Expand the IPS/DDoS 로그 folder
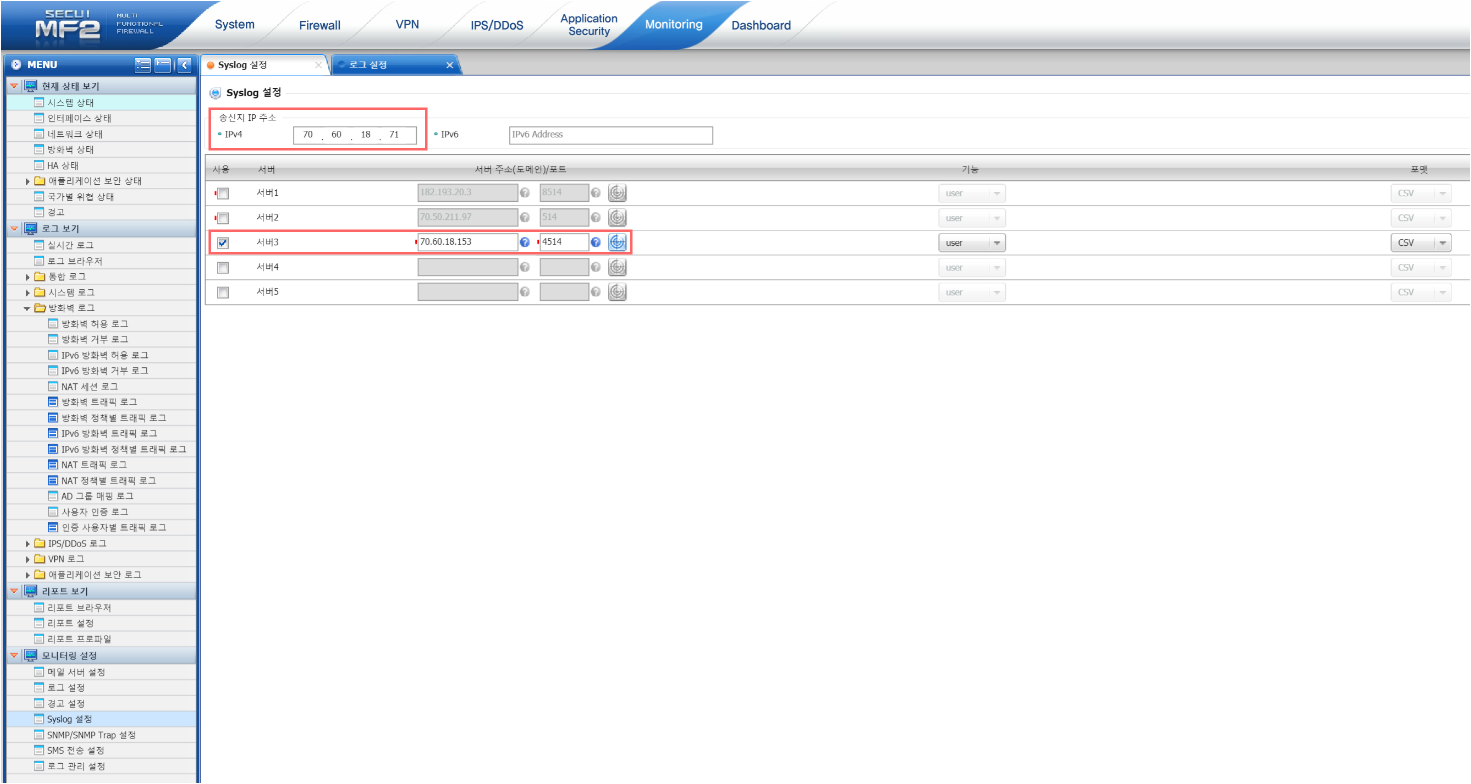The width and height of the screenshot is (1471, 784). point(28,544)
